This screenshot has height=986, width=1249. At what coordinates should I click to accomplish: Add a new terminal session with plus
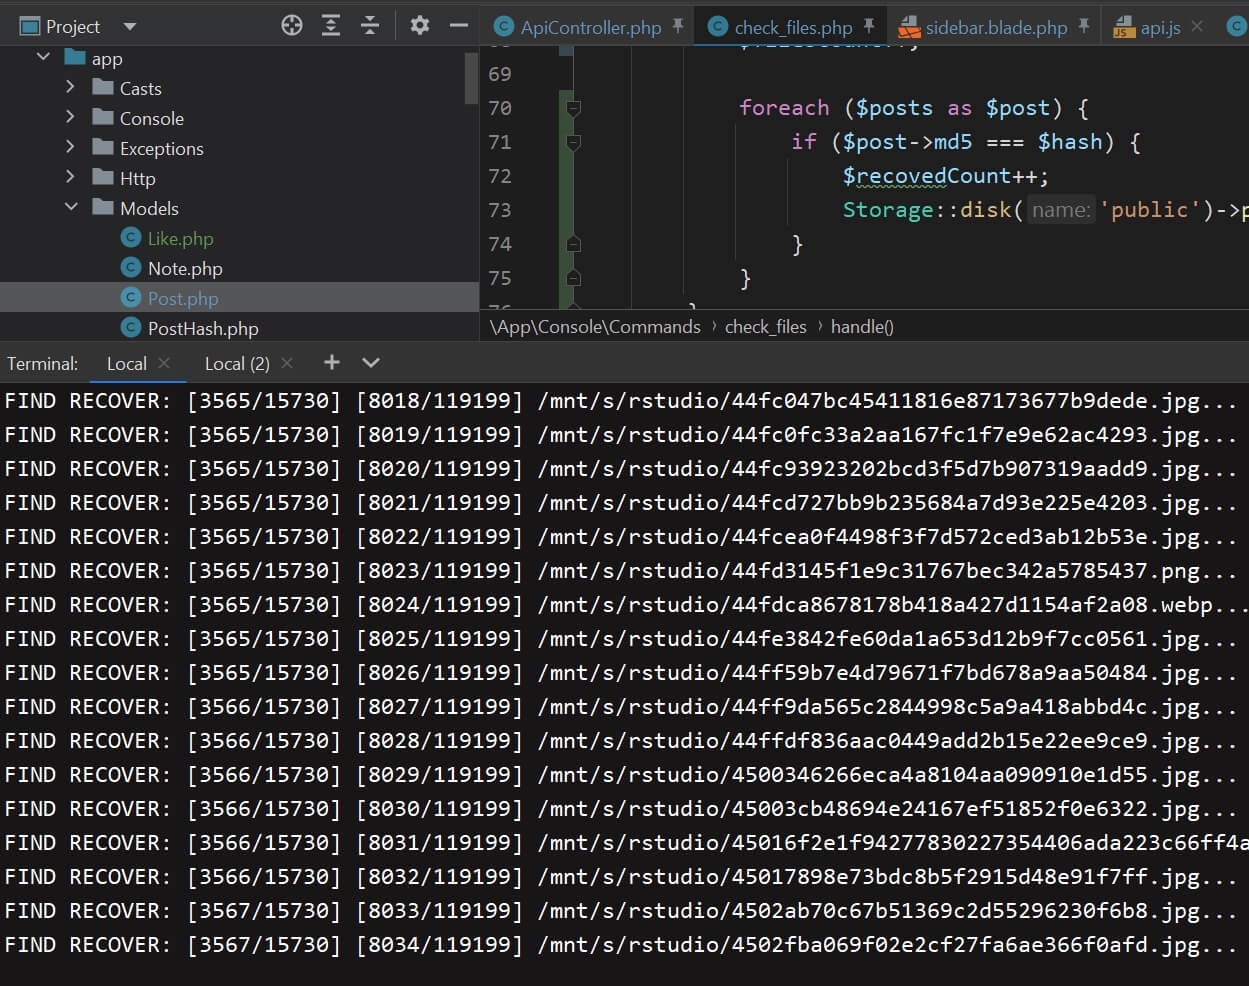coord(332,363)
